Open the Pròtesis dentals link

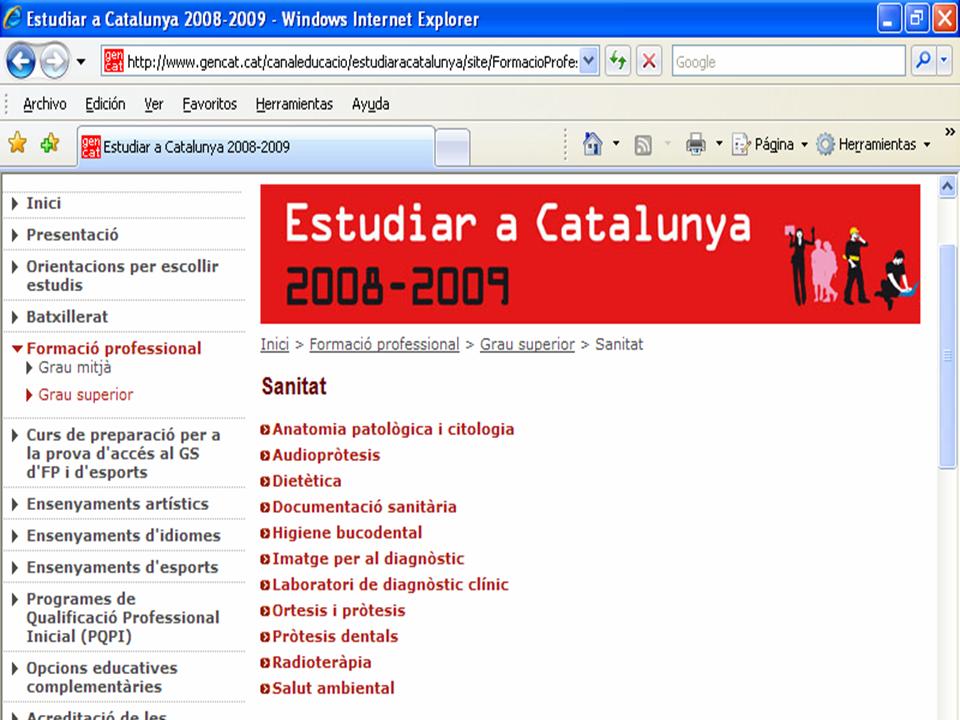pyautogui.click(x=334, y=637)
